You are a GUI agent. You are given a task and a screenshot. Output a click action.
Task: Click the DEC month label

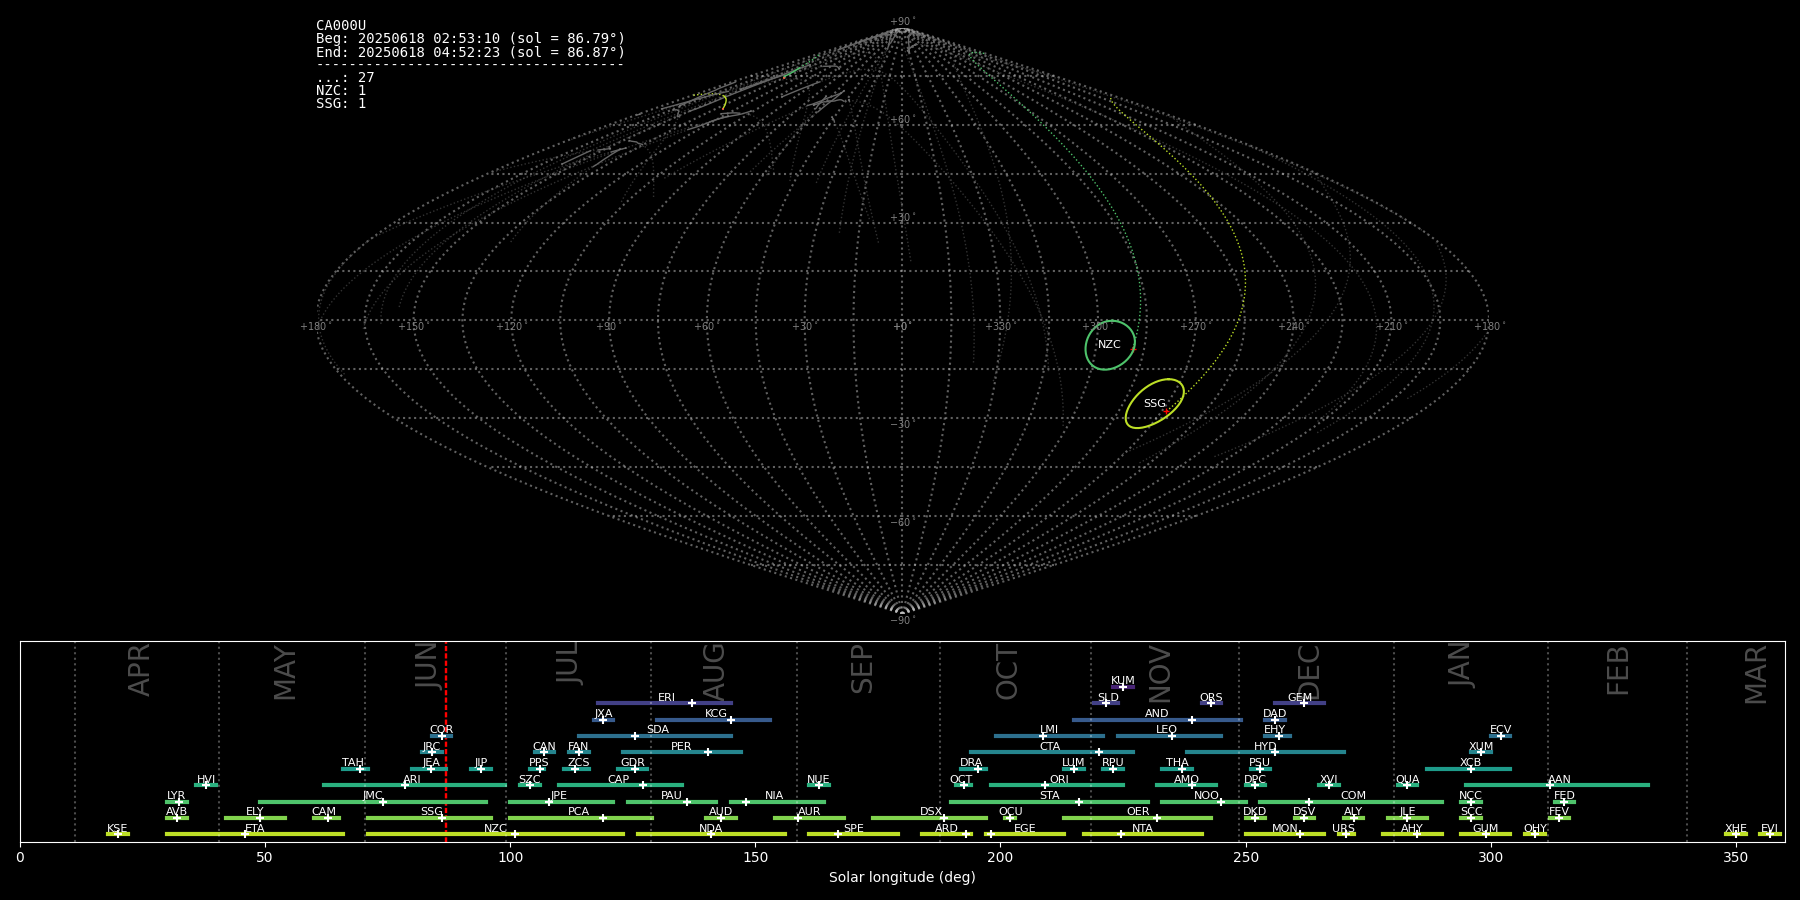(x=1308, y=671)
